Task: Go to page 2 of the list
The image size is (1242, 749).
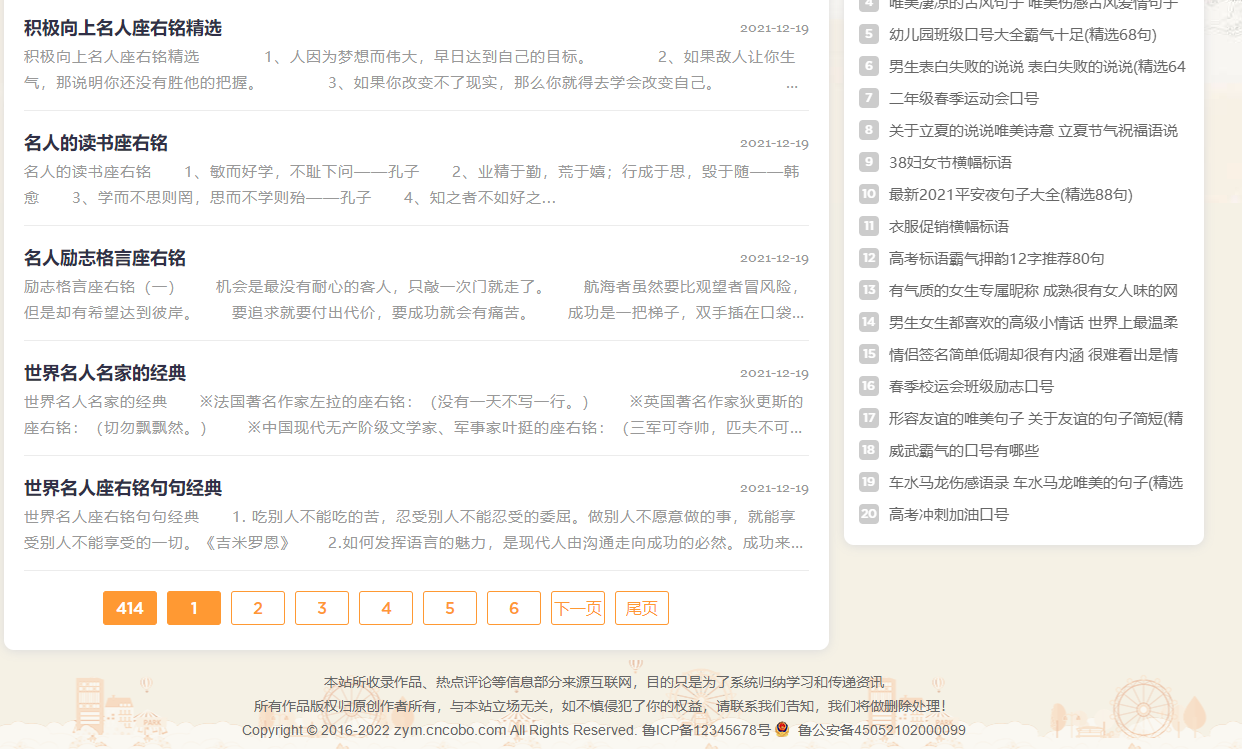Action: [257, 607]
